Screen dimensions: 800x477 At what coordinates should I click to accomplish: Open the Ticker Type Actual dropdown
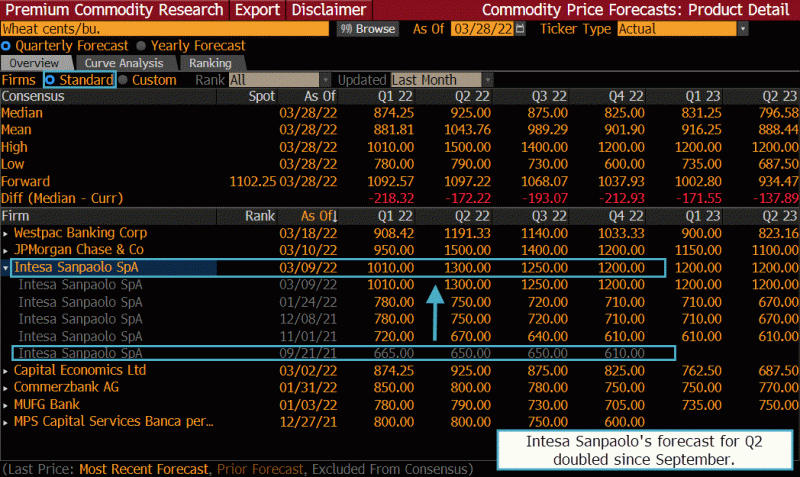742,29
